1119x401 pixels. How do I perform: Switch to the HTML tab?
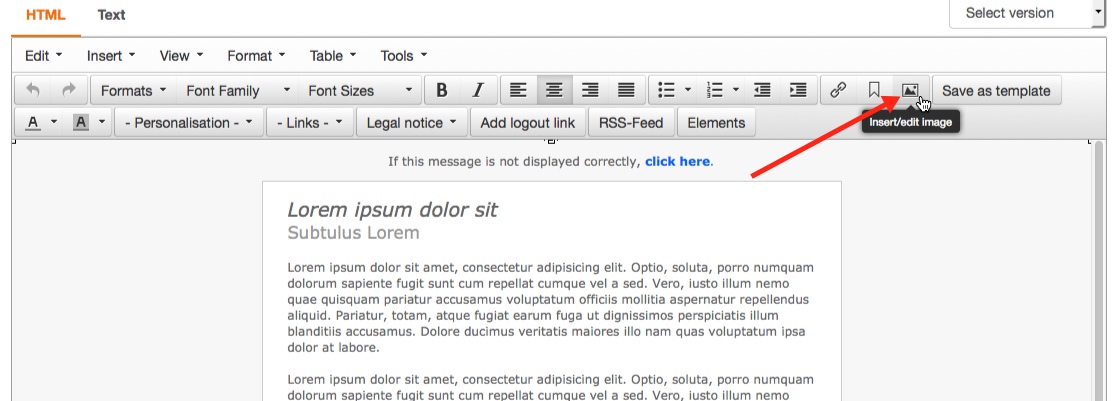point(46,15)
